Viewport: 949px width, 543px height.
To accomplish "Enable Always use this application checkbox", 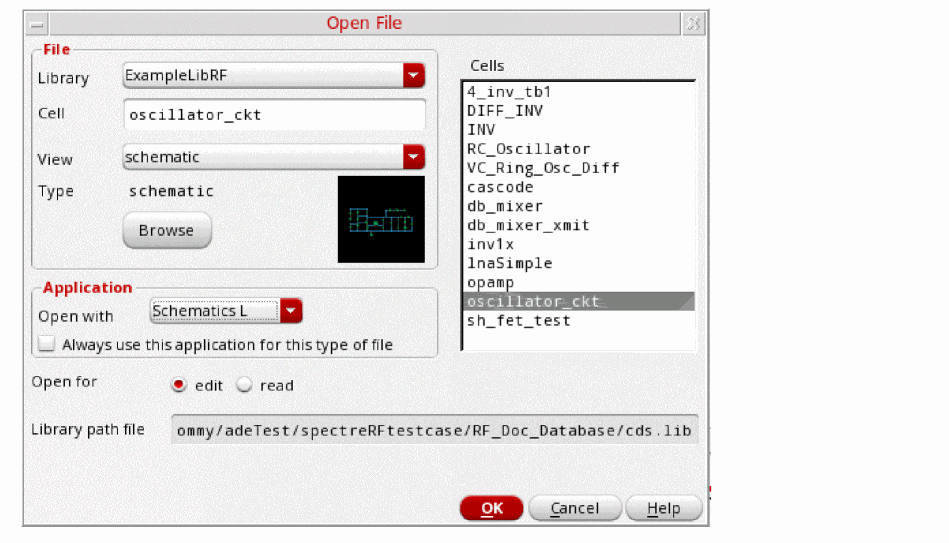I will 47,345.
